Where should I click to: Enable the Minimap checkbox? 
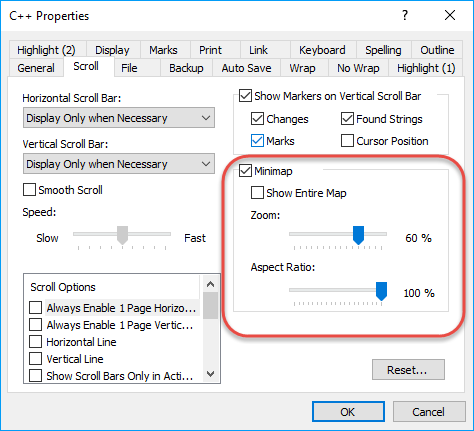[245, 171]
